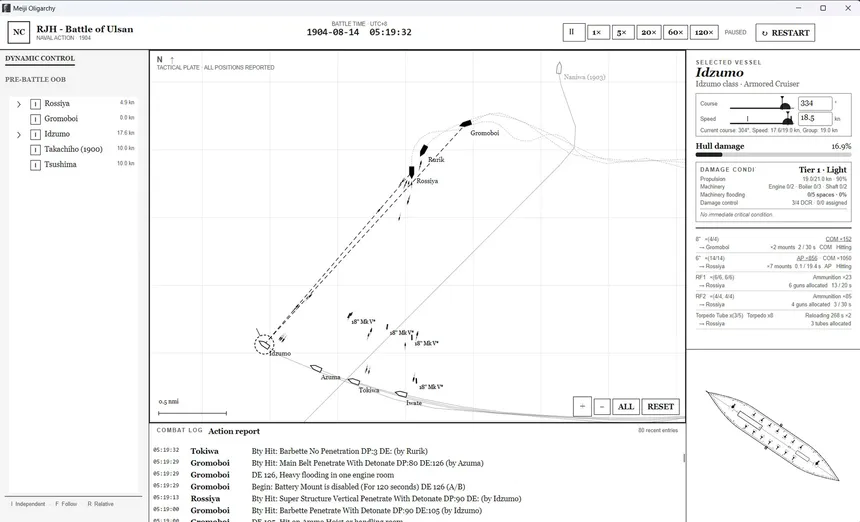Open the Dynamic Control tab

pos(40,59)
